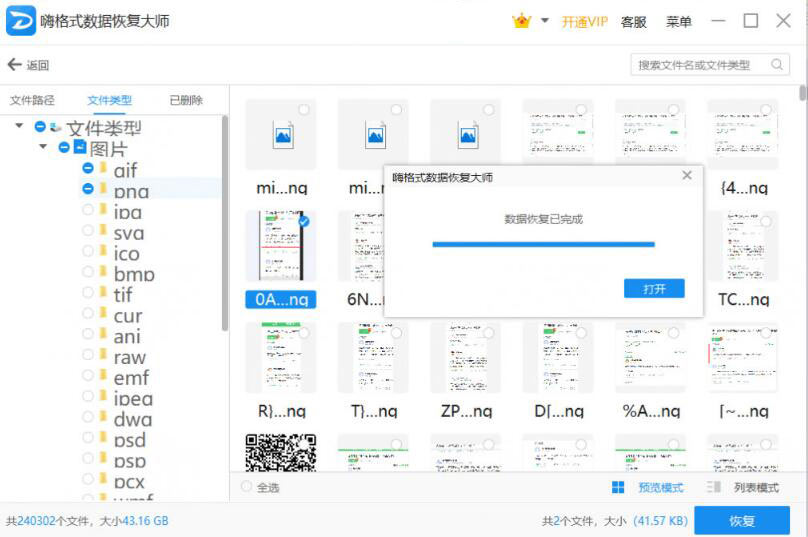Click 打开 button in dialog
808x537 pixels.
654,289
